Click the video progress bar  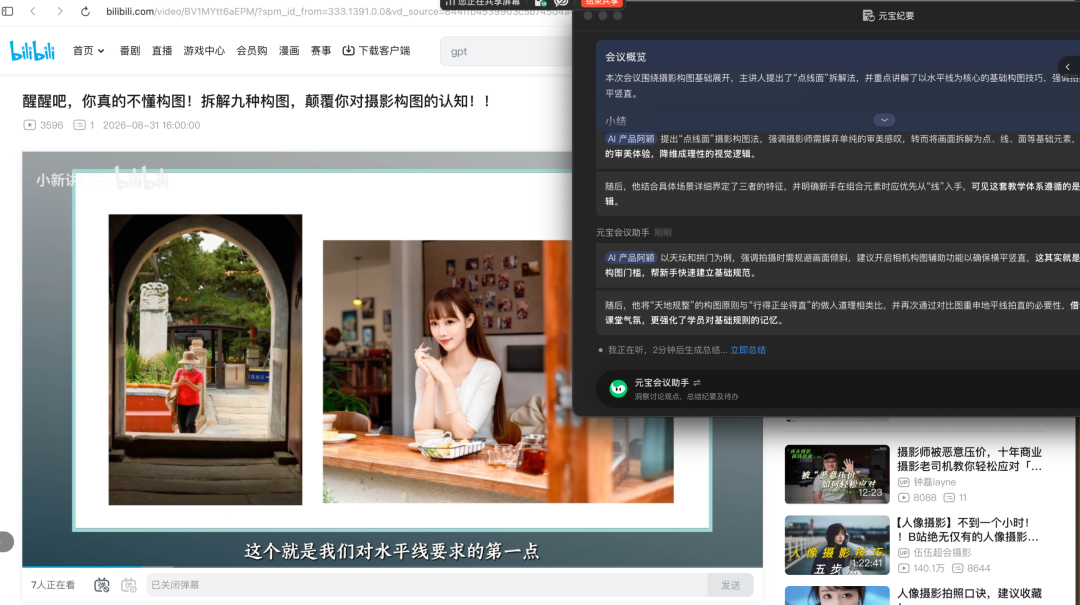pos(392,566)
